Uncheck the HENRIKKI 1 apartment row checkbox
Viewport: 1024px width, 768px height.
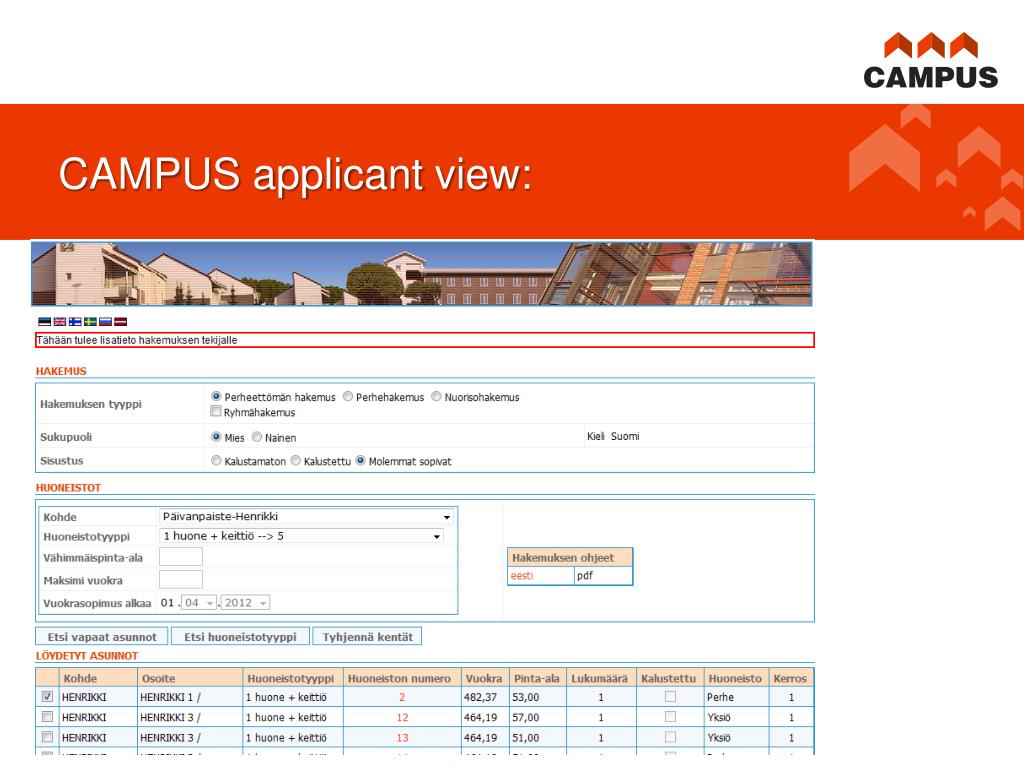47,697
